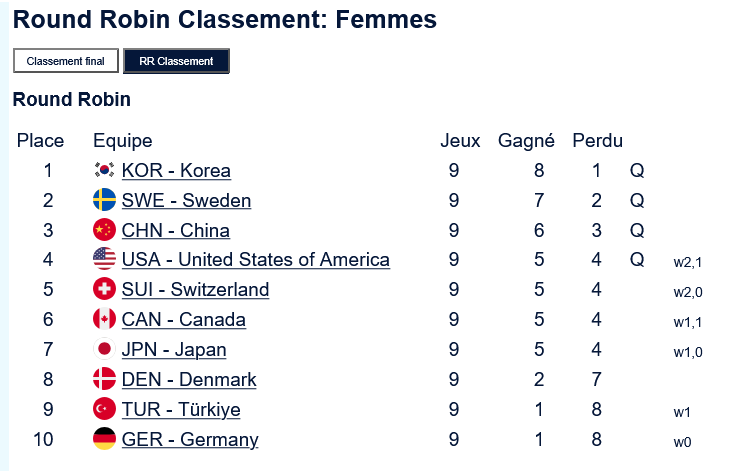This screenshot has height=471, width=730.
Task: Open the SUI - Switzerland team link
Action: [195, 290]
